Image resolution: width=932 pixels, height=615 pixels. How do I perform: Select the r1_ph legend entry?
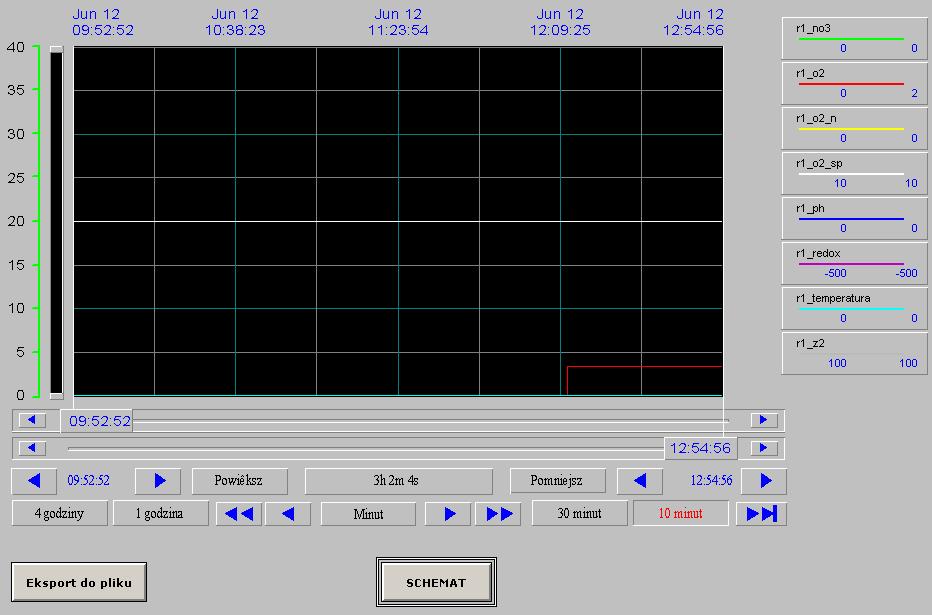855,219
